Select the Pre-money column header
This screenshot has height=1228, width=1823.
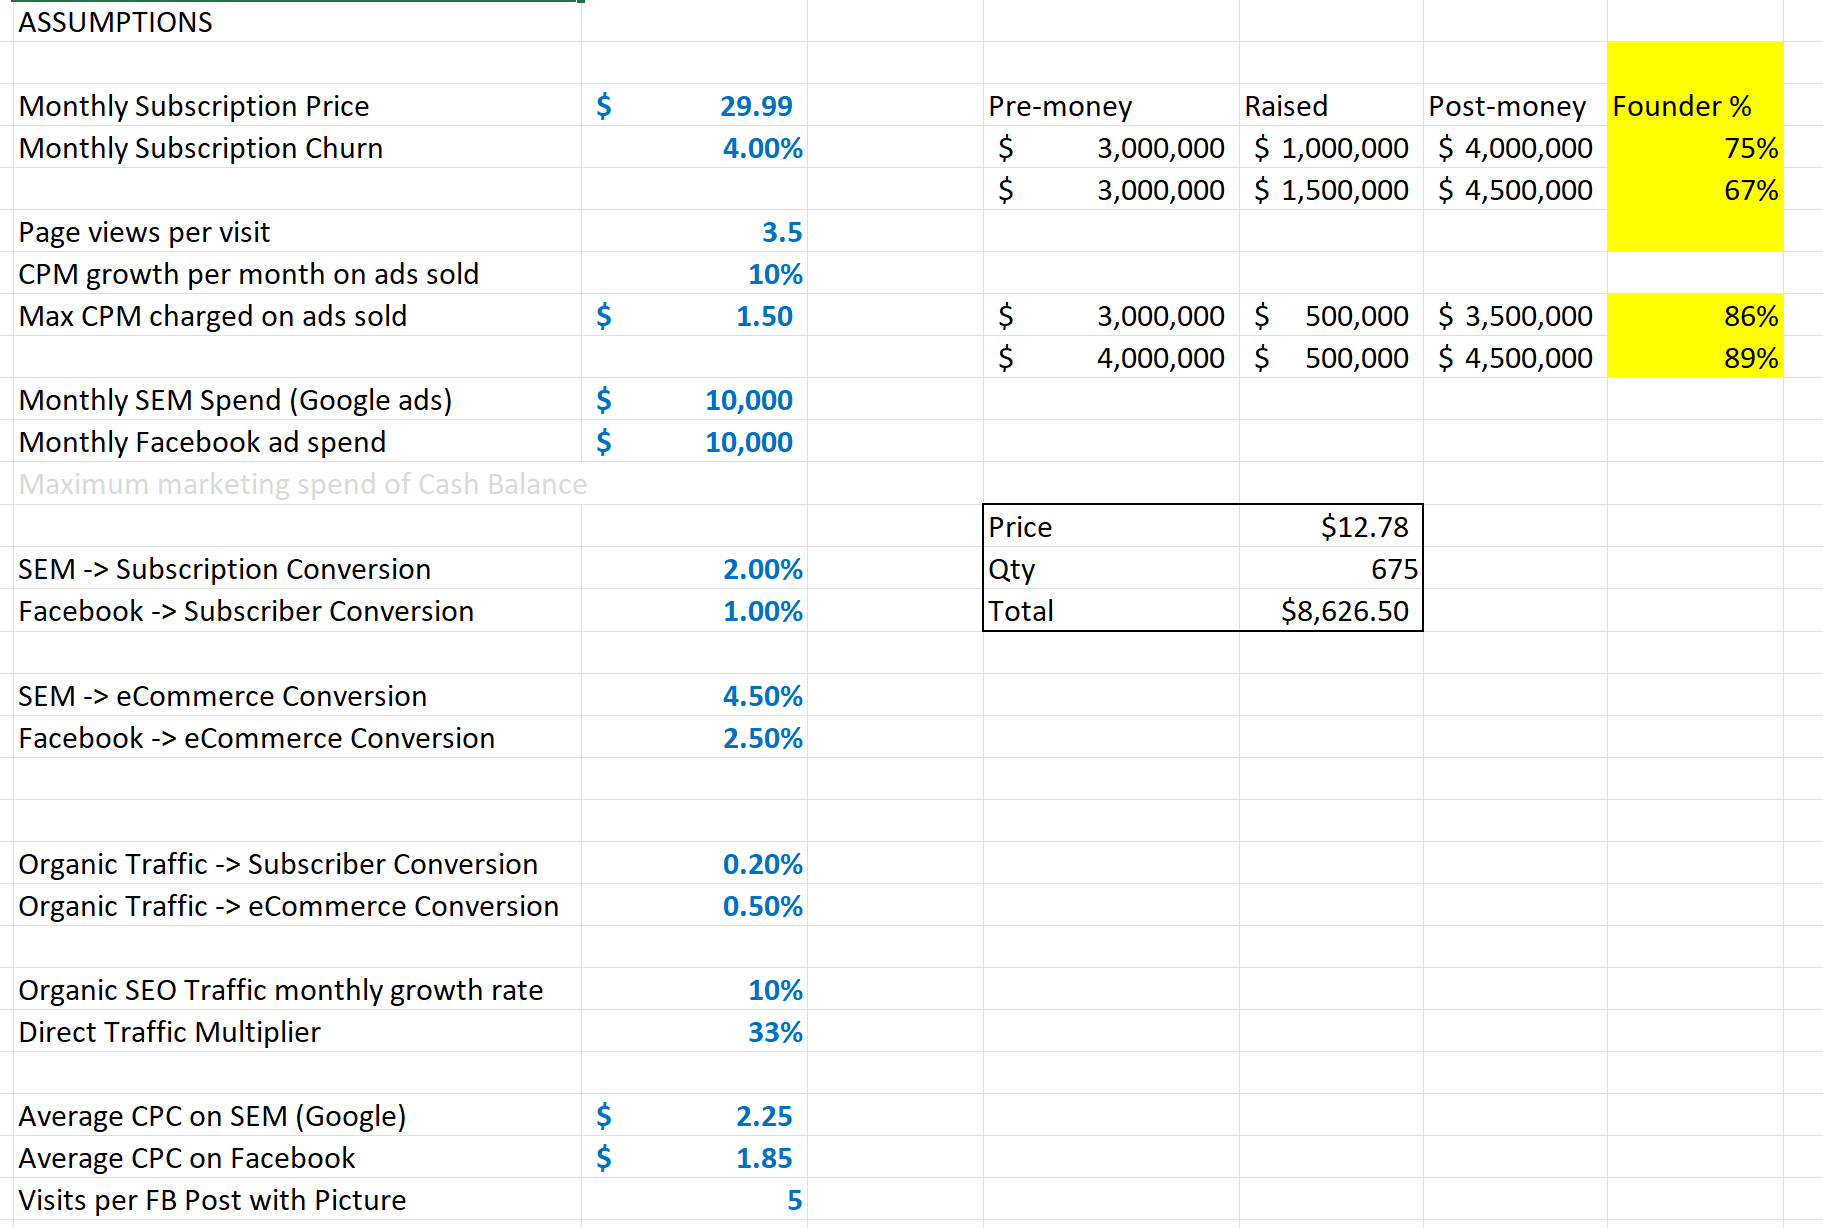click(x=1111, y=105)
